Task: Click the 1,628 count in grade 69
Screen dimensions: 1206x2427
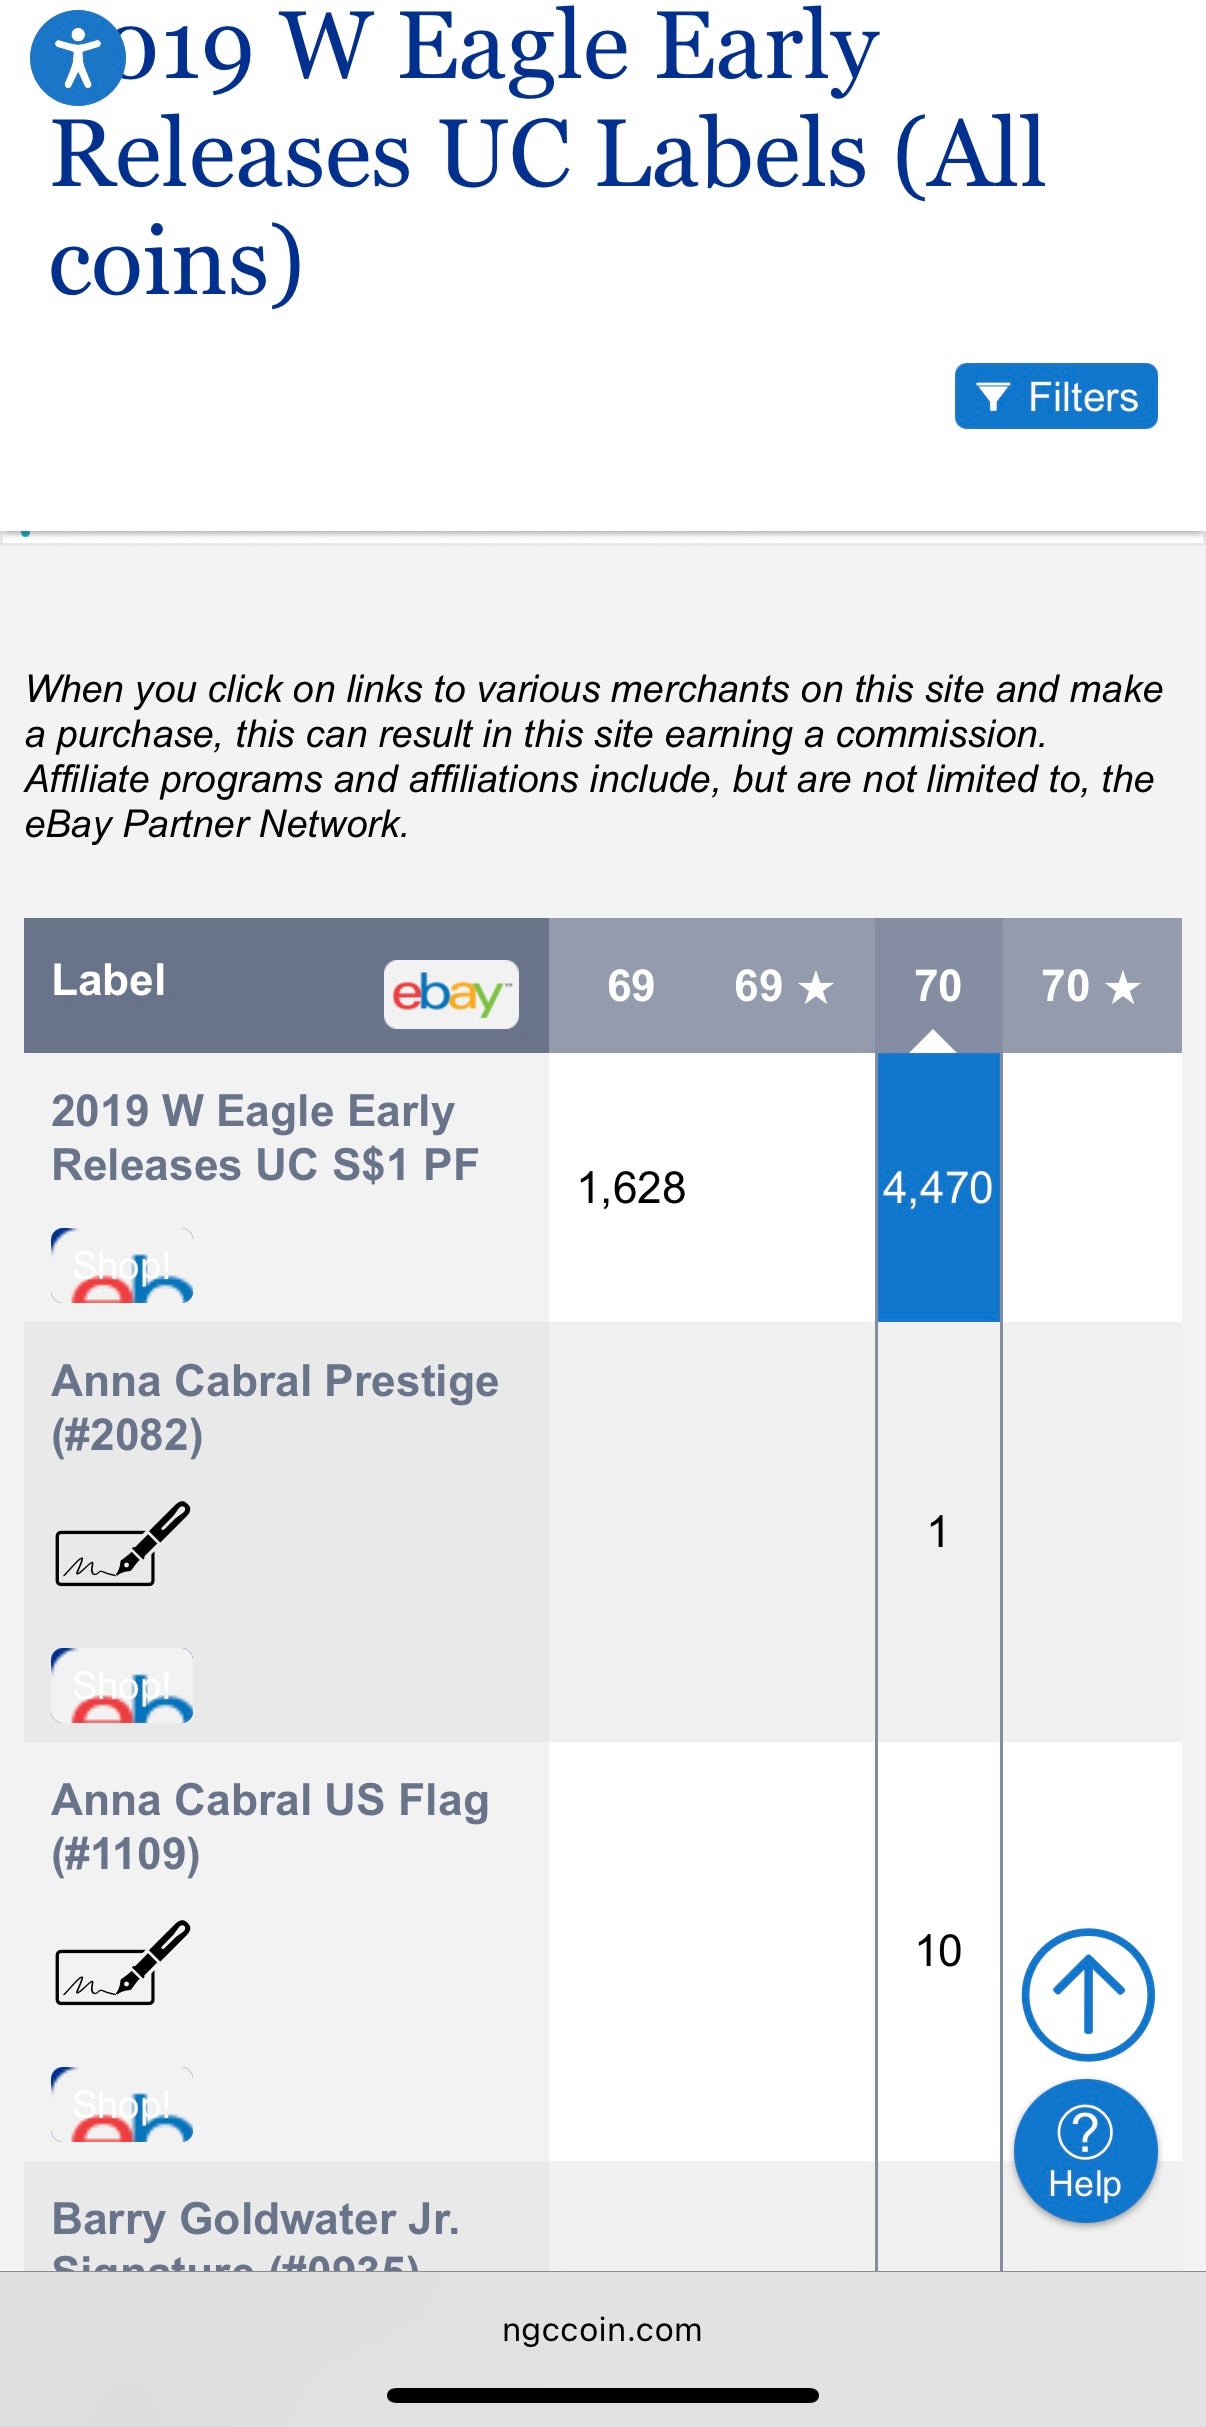Action: pyautogui.click(x=632, y=1188)
